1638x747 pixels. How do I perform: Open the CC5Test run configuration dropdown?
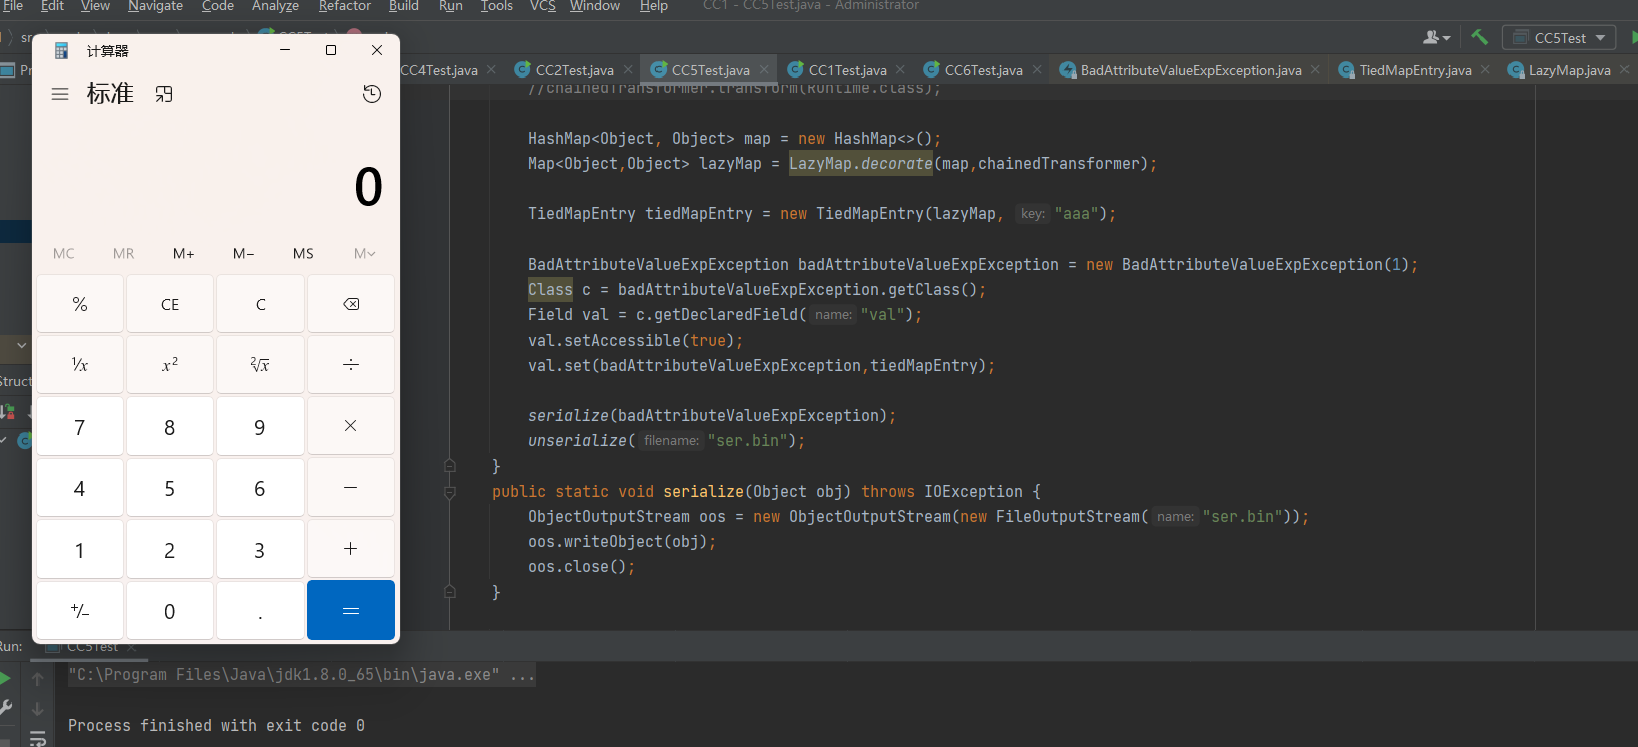tap(1559, 38)
